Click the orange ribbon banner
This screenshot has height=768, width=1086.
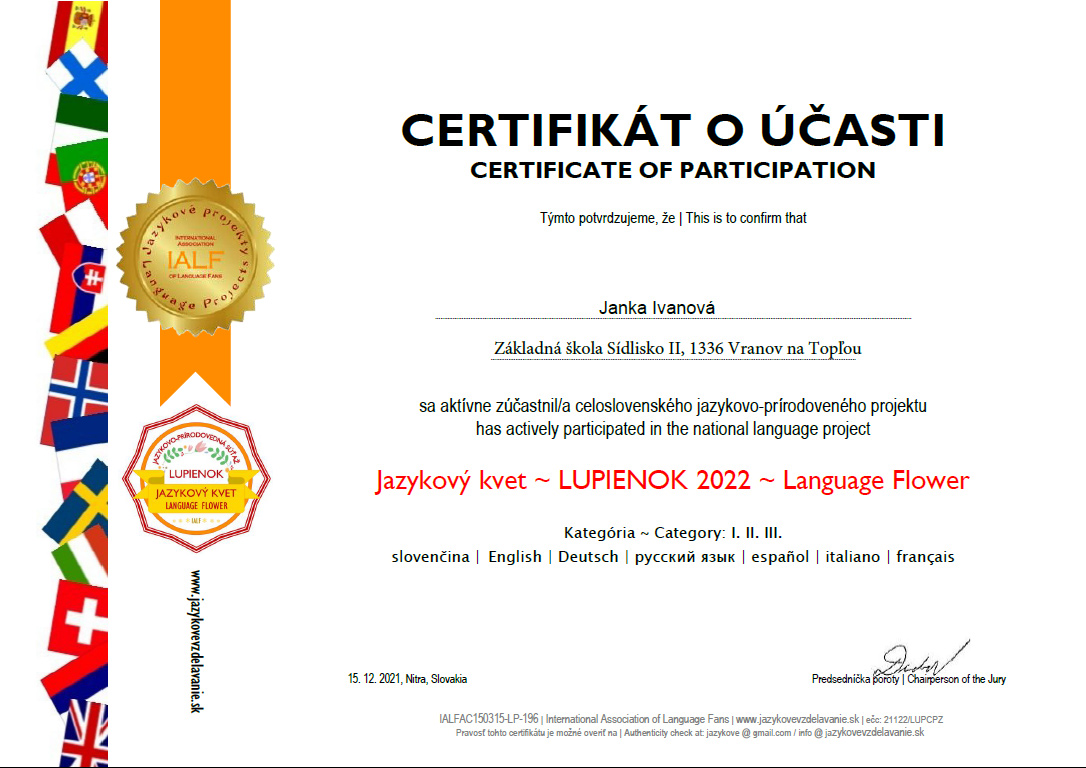click(x=194, y=100)
